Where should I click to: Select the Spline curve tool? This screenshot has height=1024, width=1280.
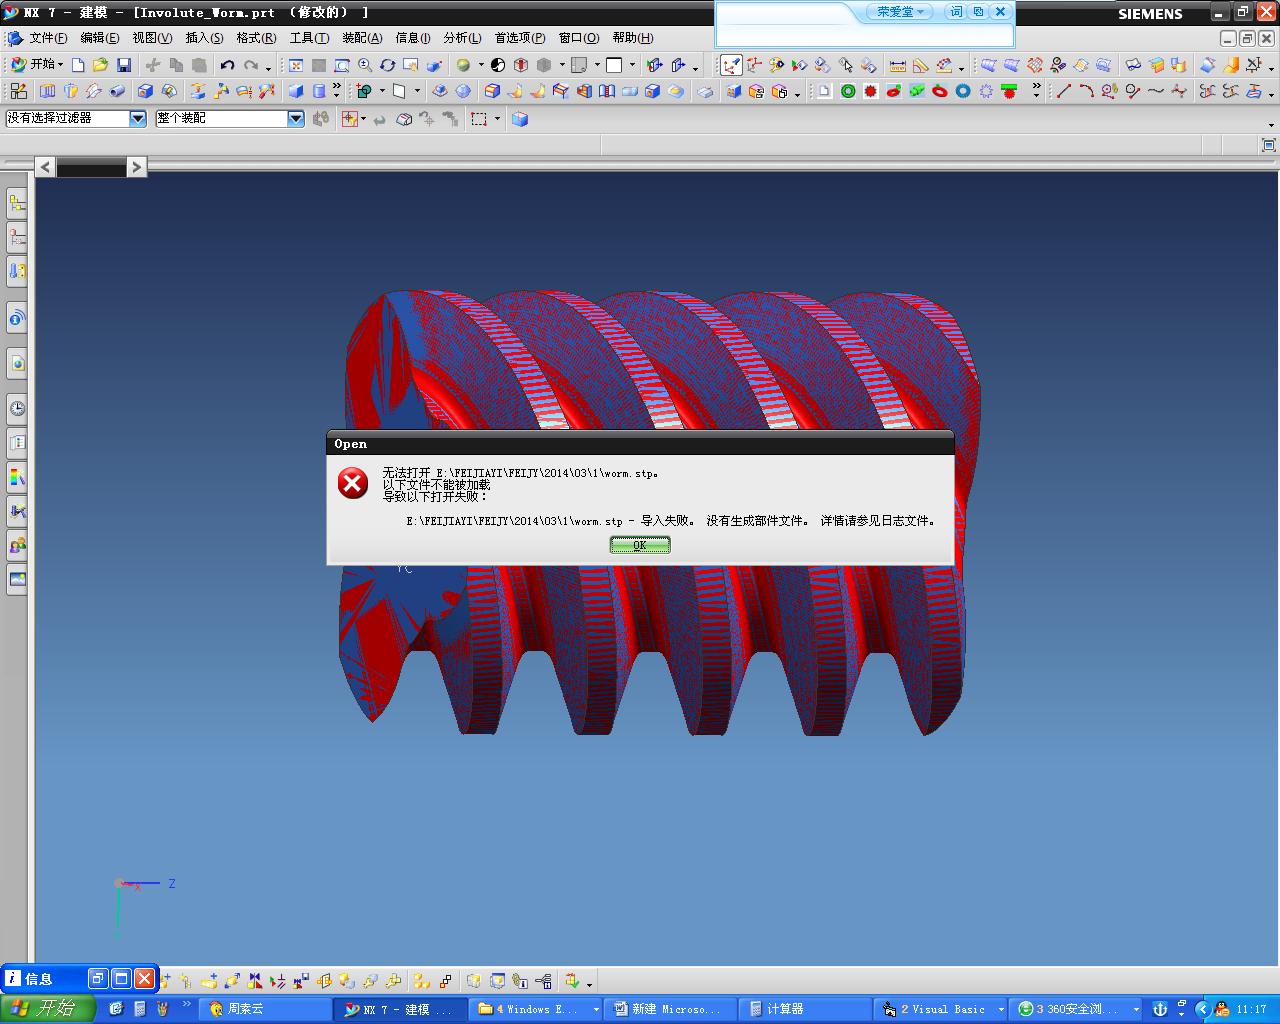[x=1156, y=91]
